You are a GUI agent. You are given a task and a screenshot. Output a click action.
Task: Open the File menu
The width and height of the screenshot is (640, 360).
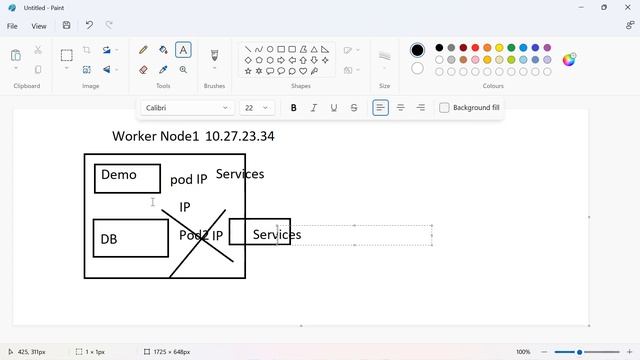(12, 26)
